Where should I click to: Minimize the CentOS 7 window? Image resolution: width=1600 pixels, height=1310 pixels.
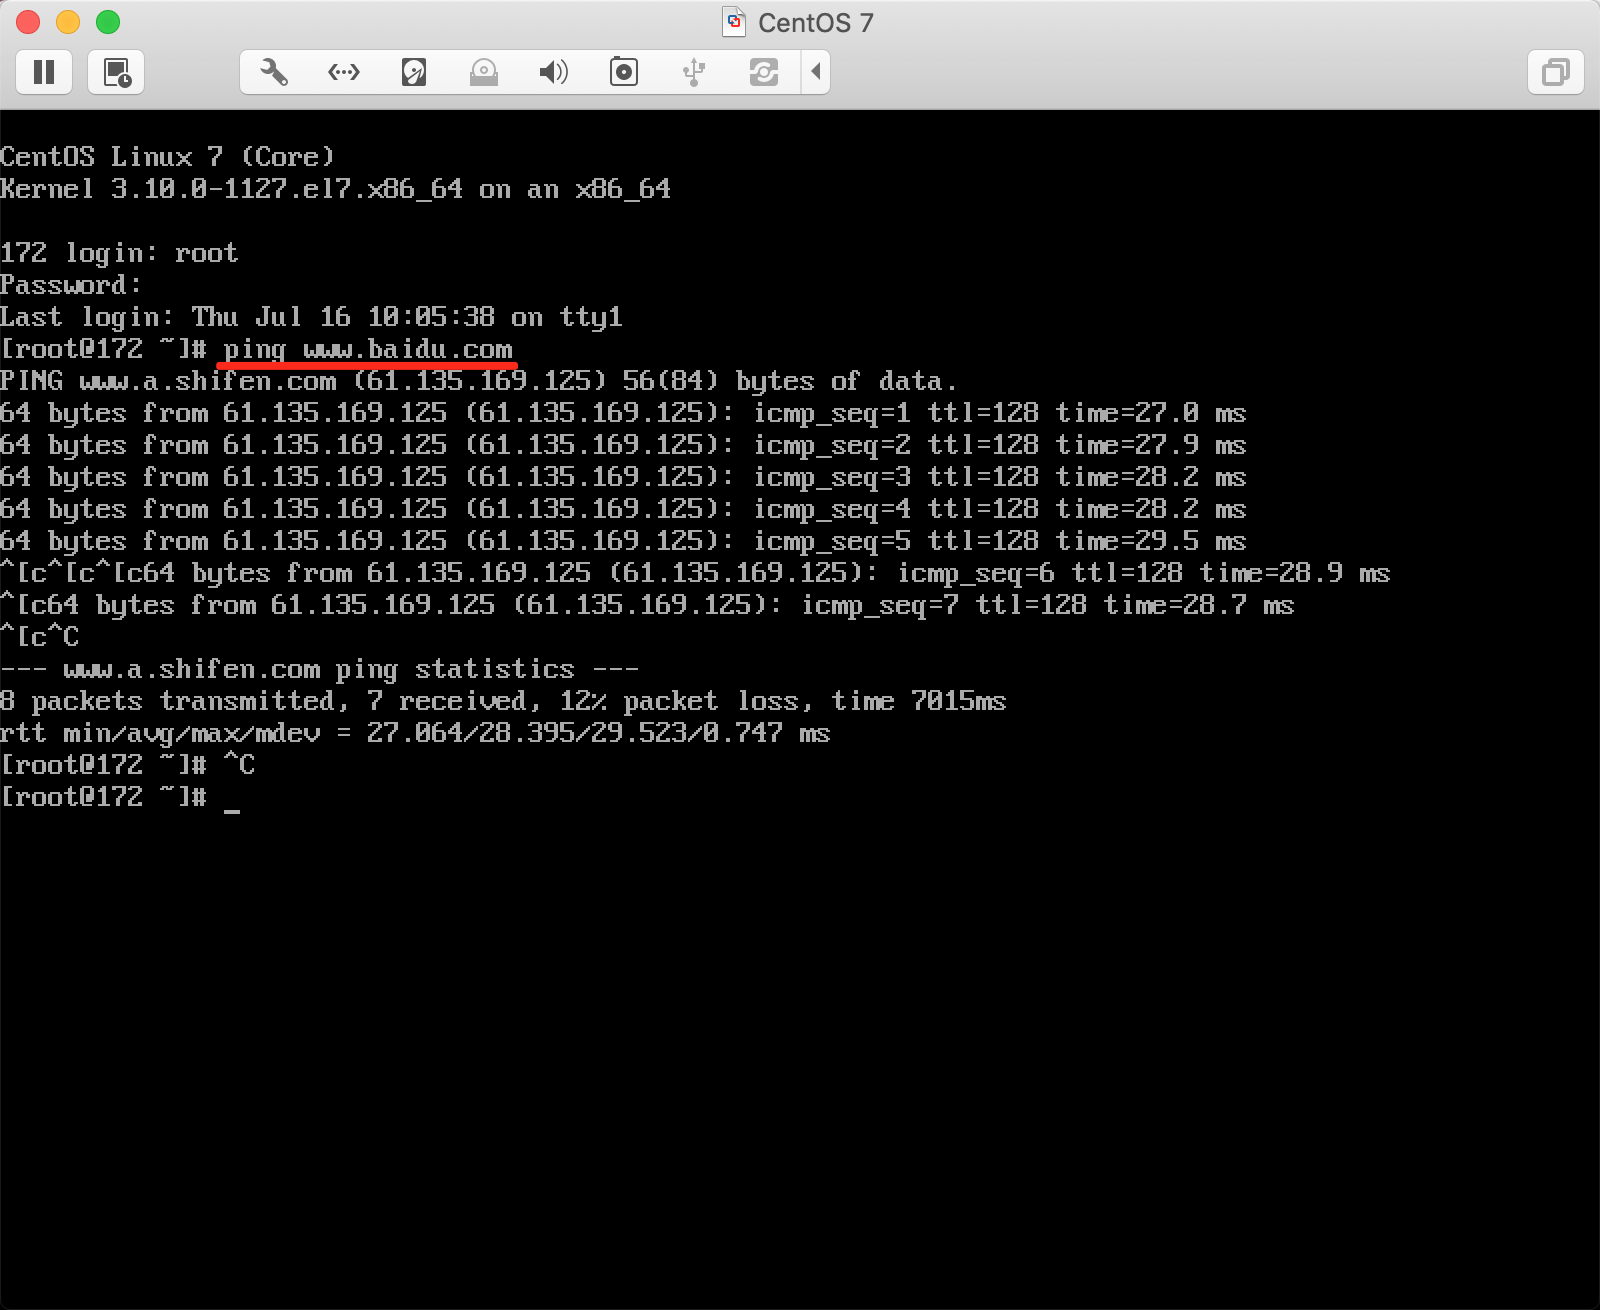(x=68, y=22)
